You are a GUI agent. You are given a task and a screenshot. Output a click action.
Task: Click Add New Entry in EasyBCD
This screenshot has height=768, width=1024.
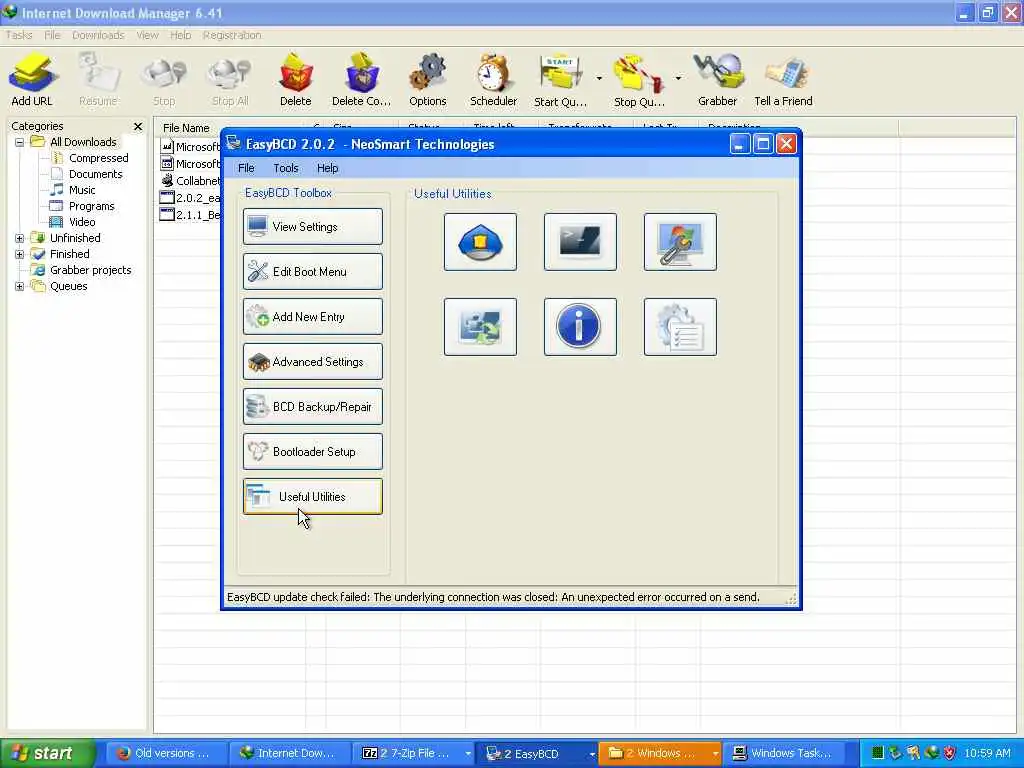(313, 317)
